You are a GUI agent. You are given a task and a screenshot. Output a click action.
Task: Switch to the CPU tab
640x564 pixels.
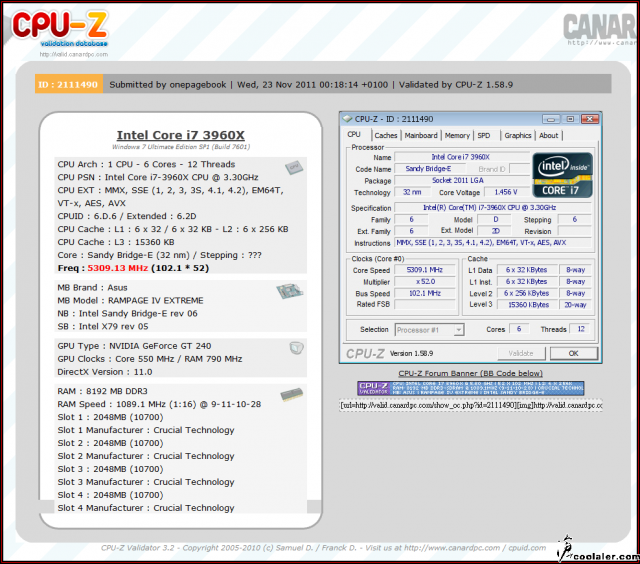tap(354, 134)
